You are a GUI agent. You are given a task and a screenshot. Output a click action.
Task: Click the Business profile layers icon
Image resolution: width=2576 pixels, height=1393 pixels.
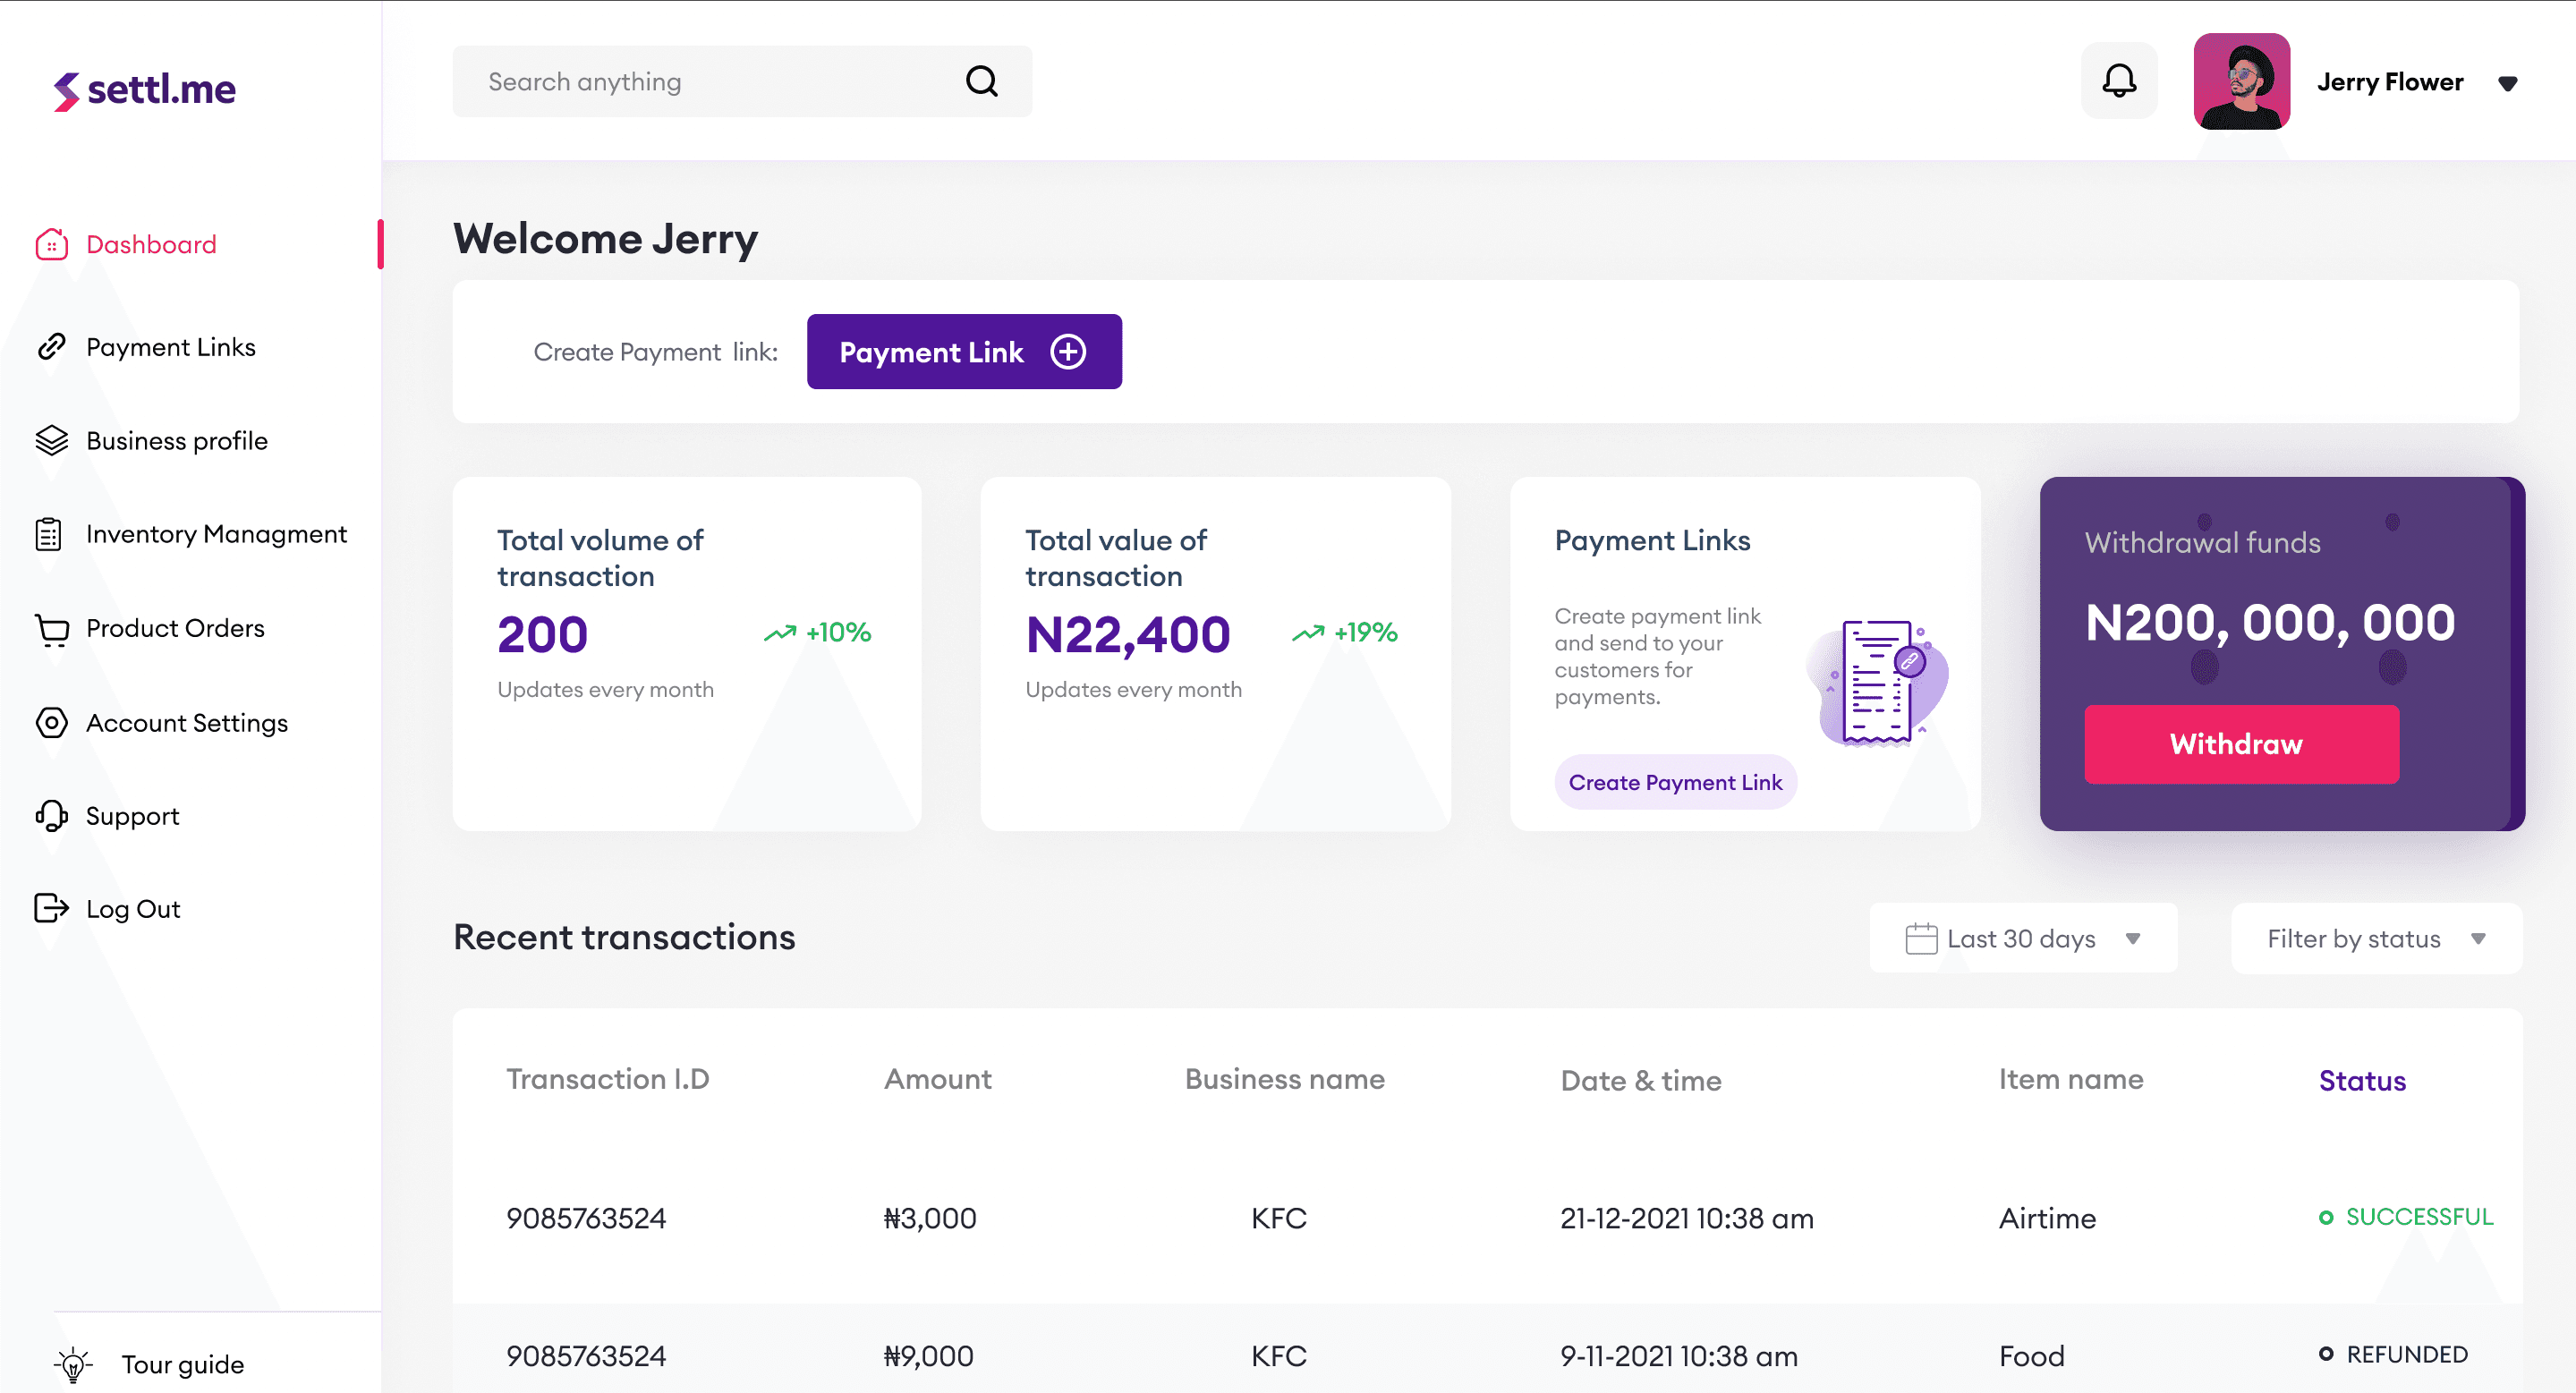coord(52,440)
